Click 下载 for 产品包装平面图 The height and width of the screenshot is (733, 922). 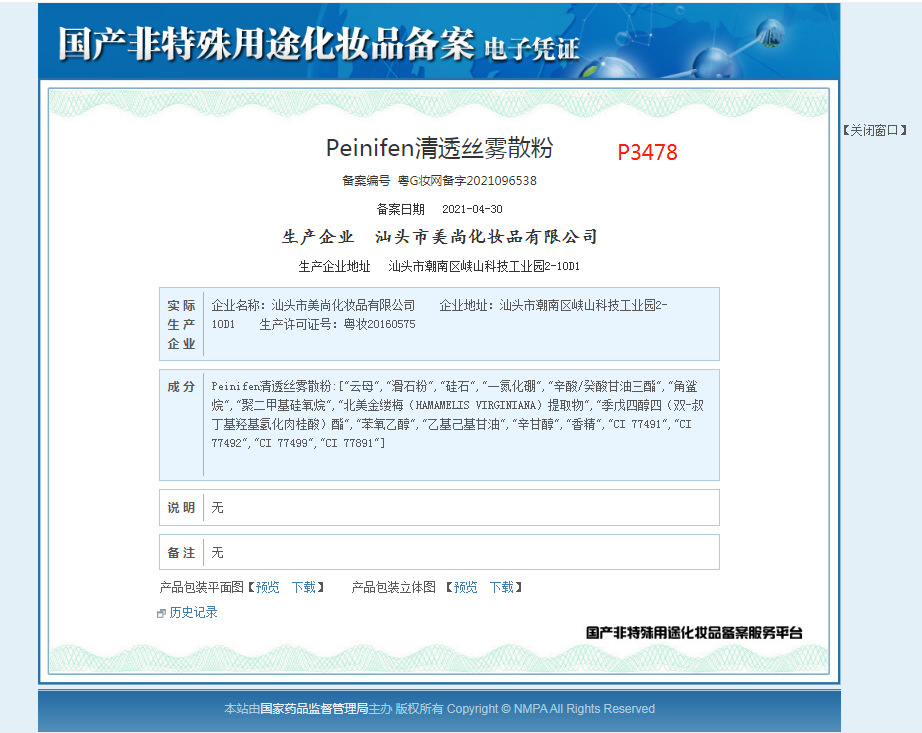pos(304,587)
